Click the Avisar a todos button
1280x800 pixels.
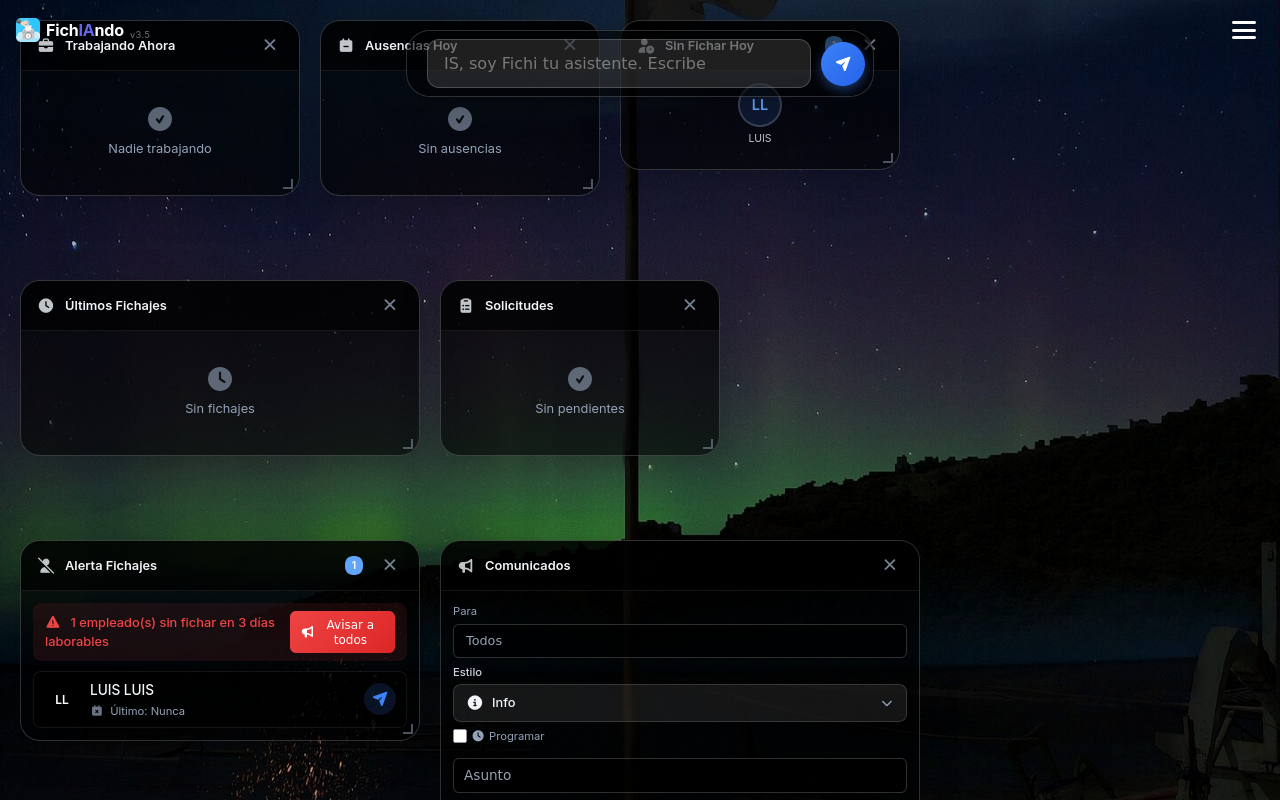pyautogui.click(x=342, y=632)
